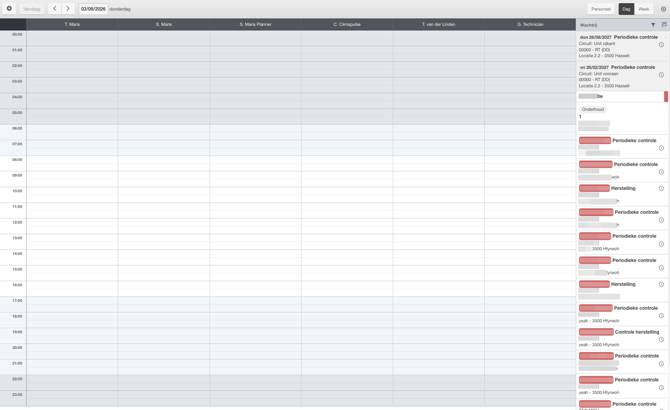The width and height of the screenshot is (670, 410).
Task: Open the filter funnel icon in Wachtrij header
Action: point(653,25)
